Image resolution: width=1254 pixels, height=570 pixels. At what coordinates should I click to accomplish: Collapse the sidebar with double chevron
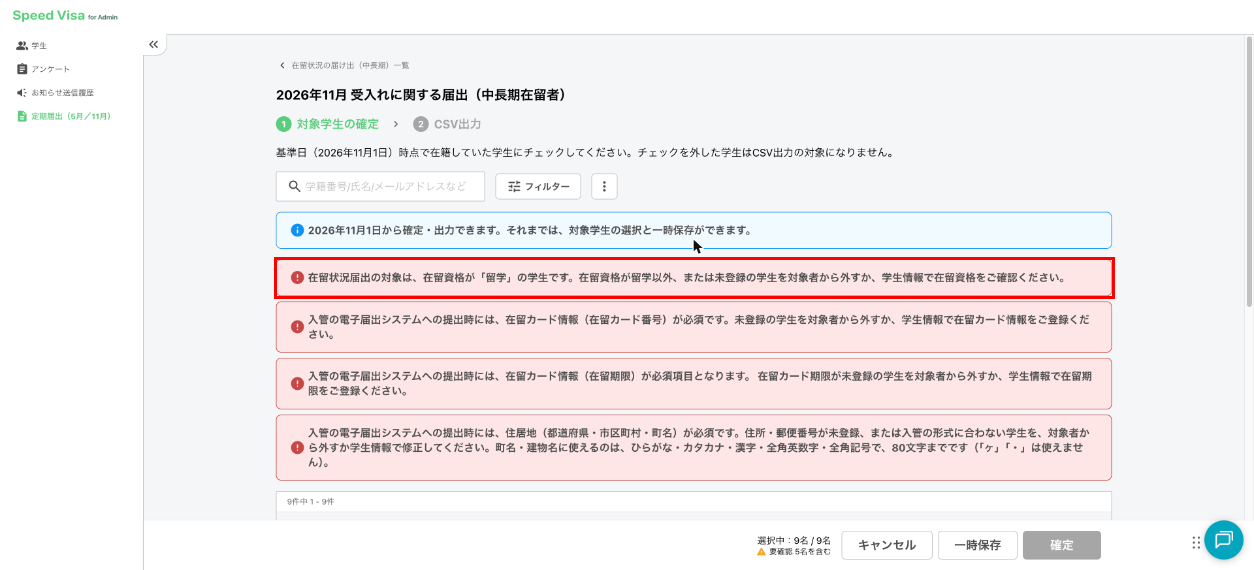coord(153,44)
